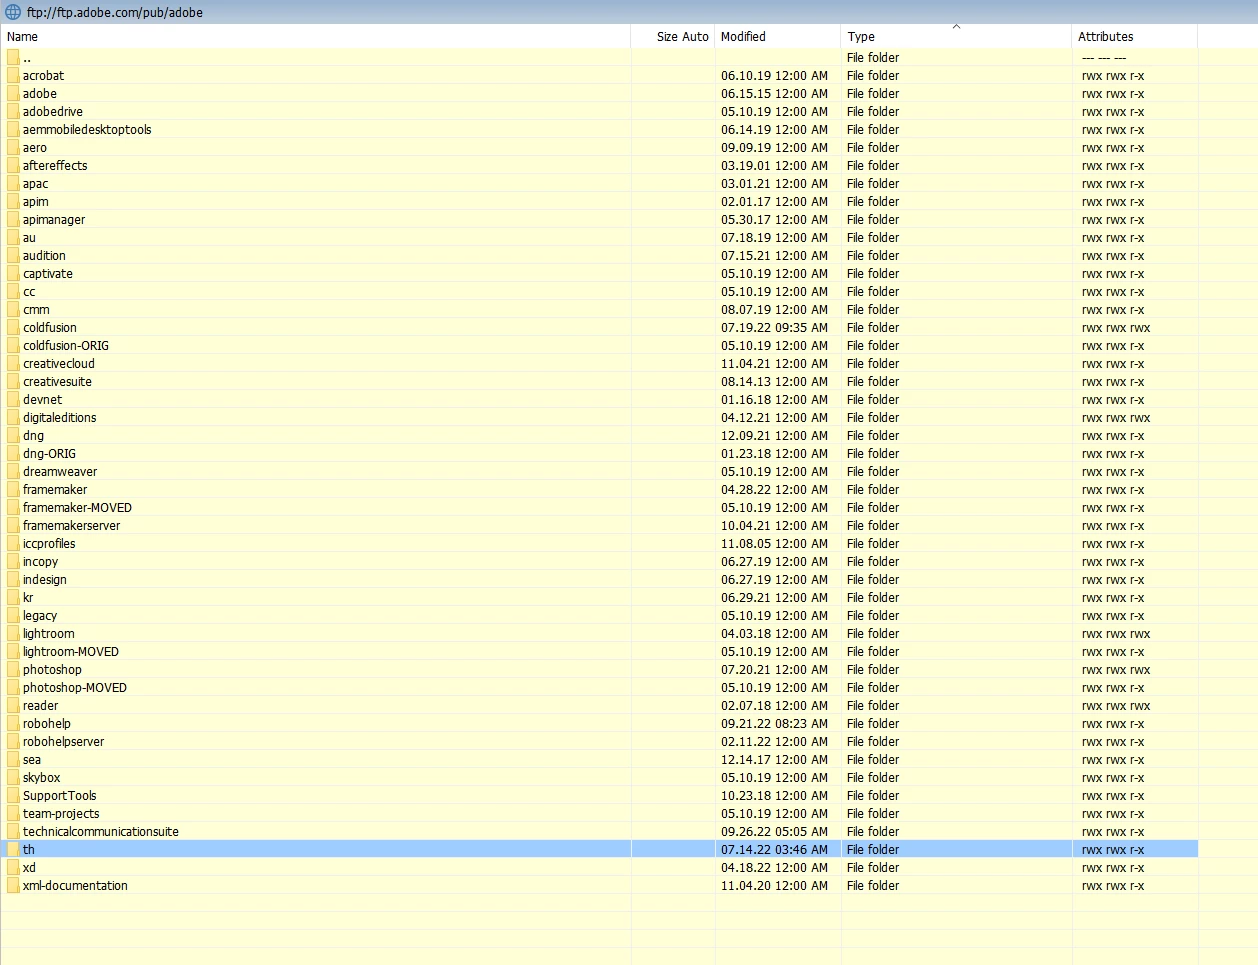The width and height of the screenshot is (1258, 965).
Task: Click the indesign folder icon
Action: (13, 579)
